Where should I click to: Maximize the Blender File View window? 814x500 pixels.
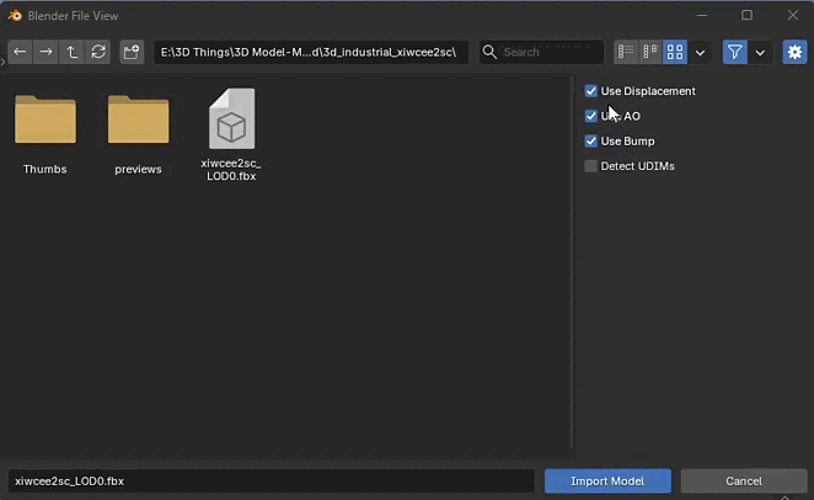(747, 16)
